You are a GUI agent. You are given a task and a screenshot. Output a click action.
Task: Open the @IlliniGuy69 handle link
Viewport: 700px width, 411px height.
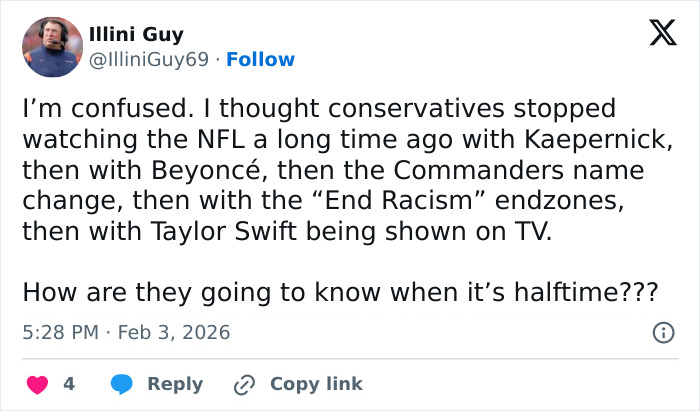pyautogui.click(x=150, y=60)
